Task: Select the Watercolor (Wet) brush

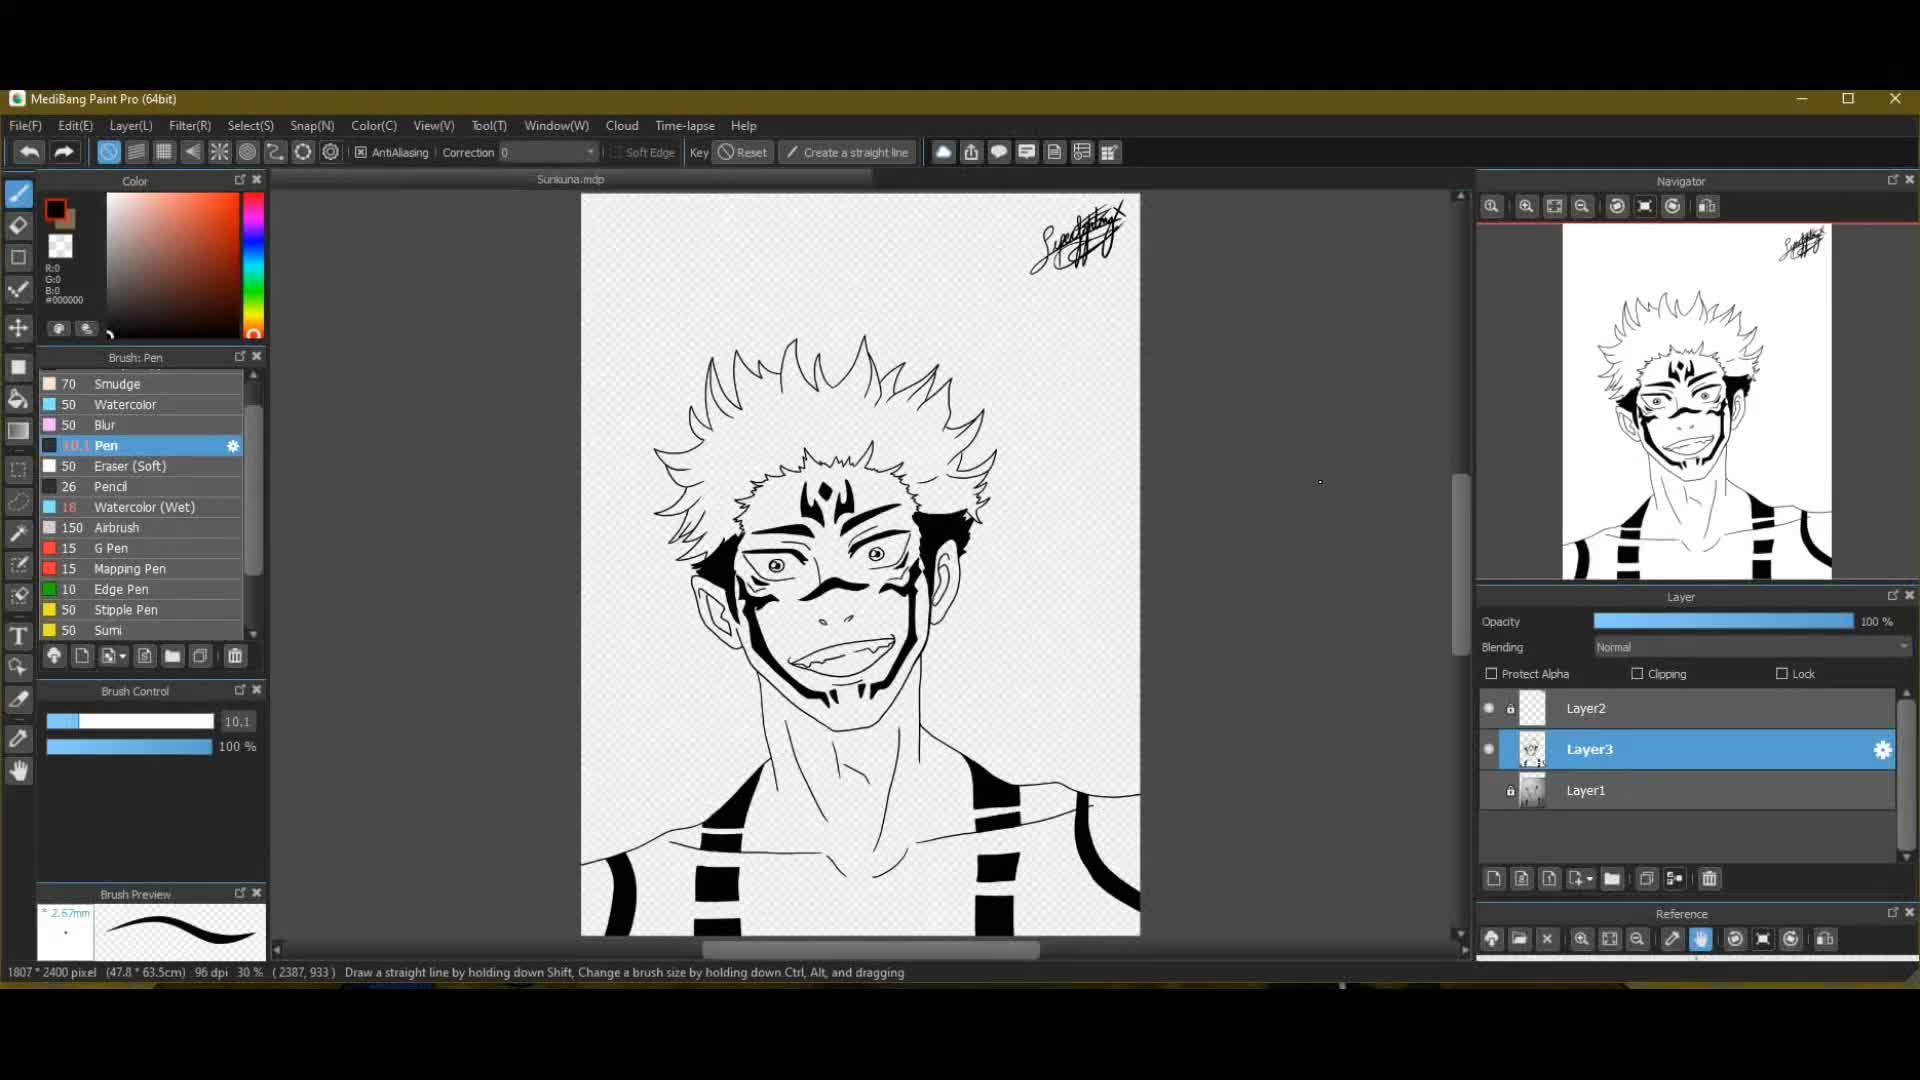Action: point(141,508)
